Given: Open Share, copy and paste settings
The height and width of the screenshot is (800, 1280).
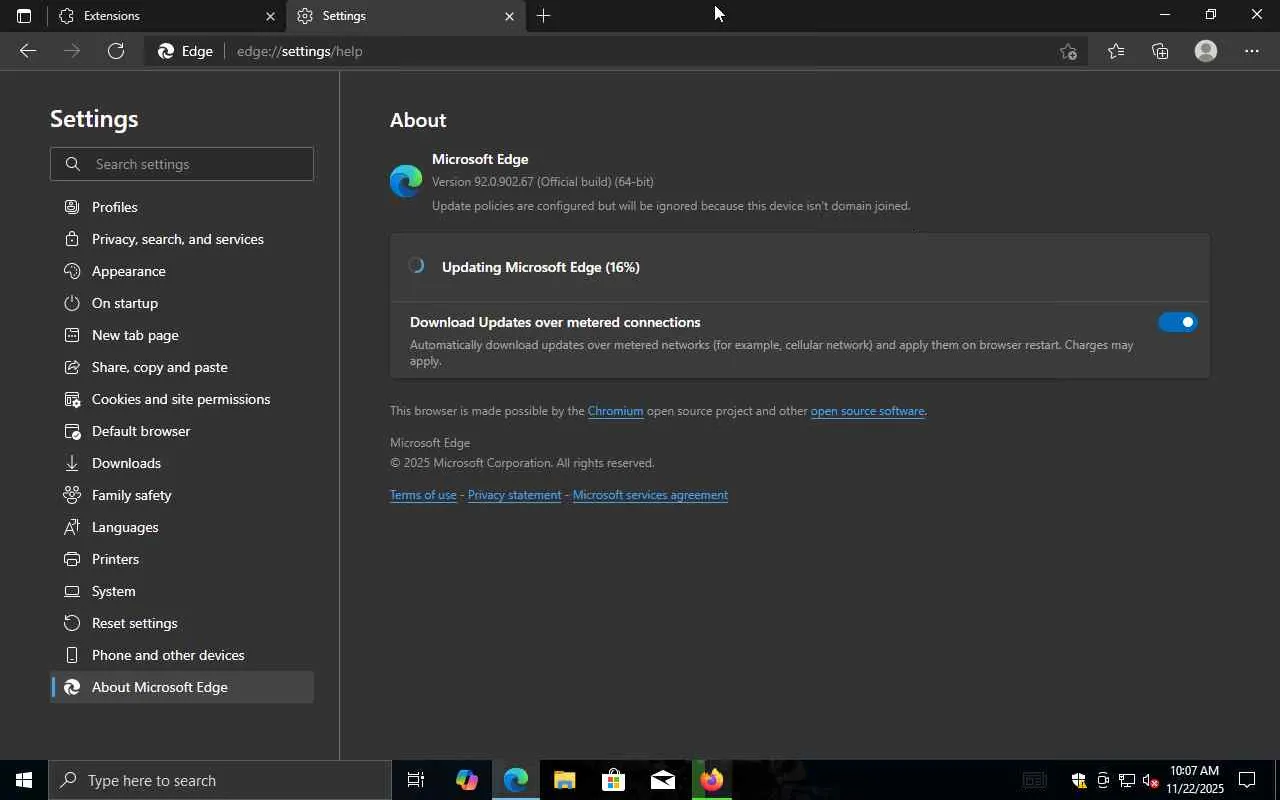Looking at the screenshot, I should point(182,367).
